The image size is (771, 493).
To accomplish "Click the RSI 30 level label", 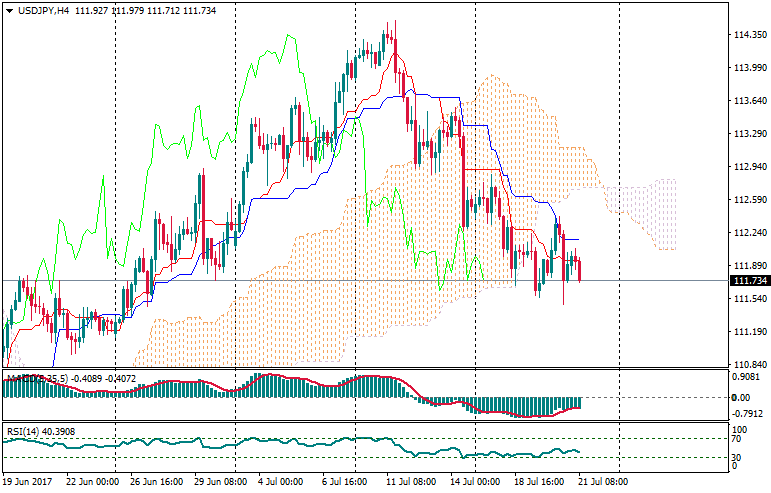I will [737, 458].
